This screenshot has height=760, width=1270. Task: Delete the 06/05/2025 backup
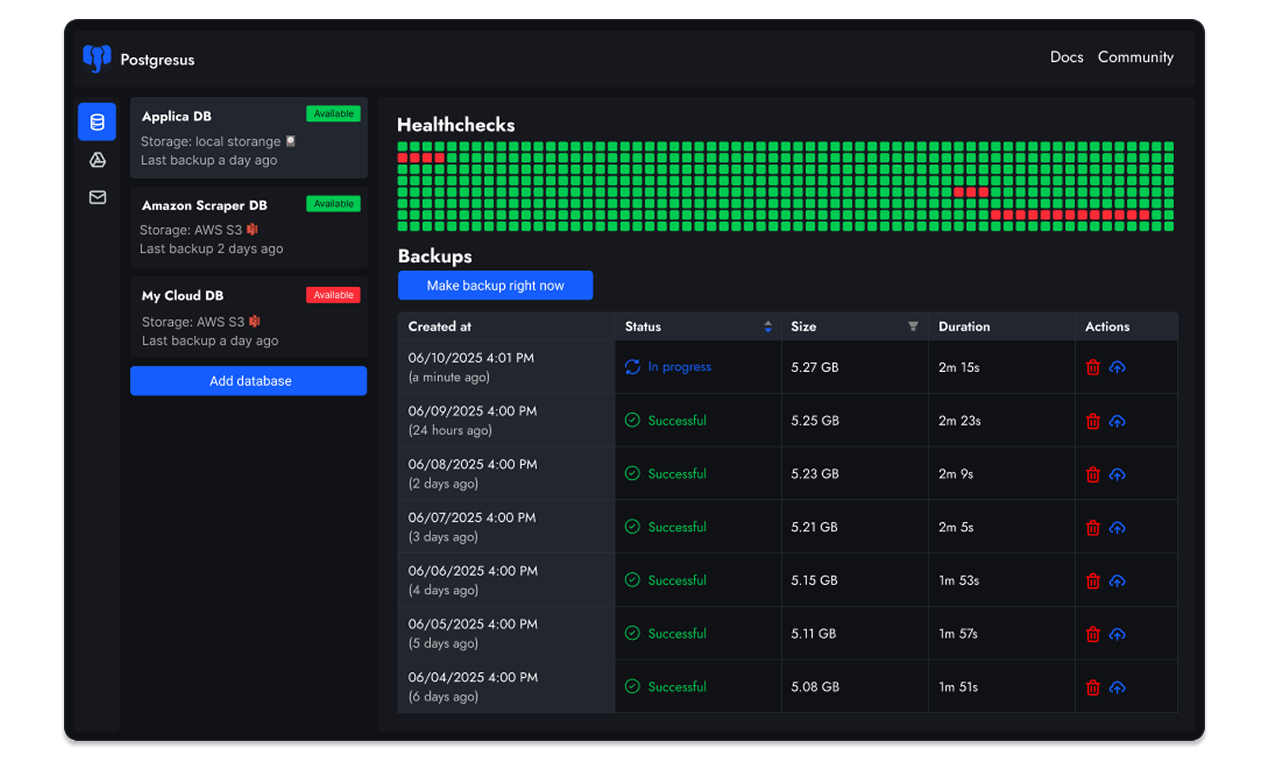[1093, 634]
